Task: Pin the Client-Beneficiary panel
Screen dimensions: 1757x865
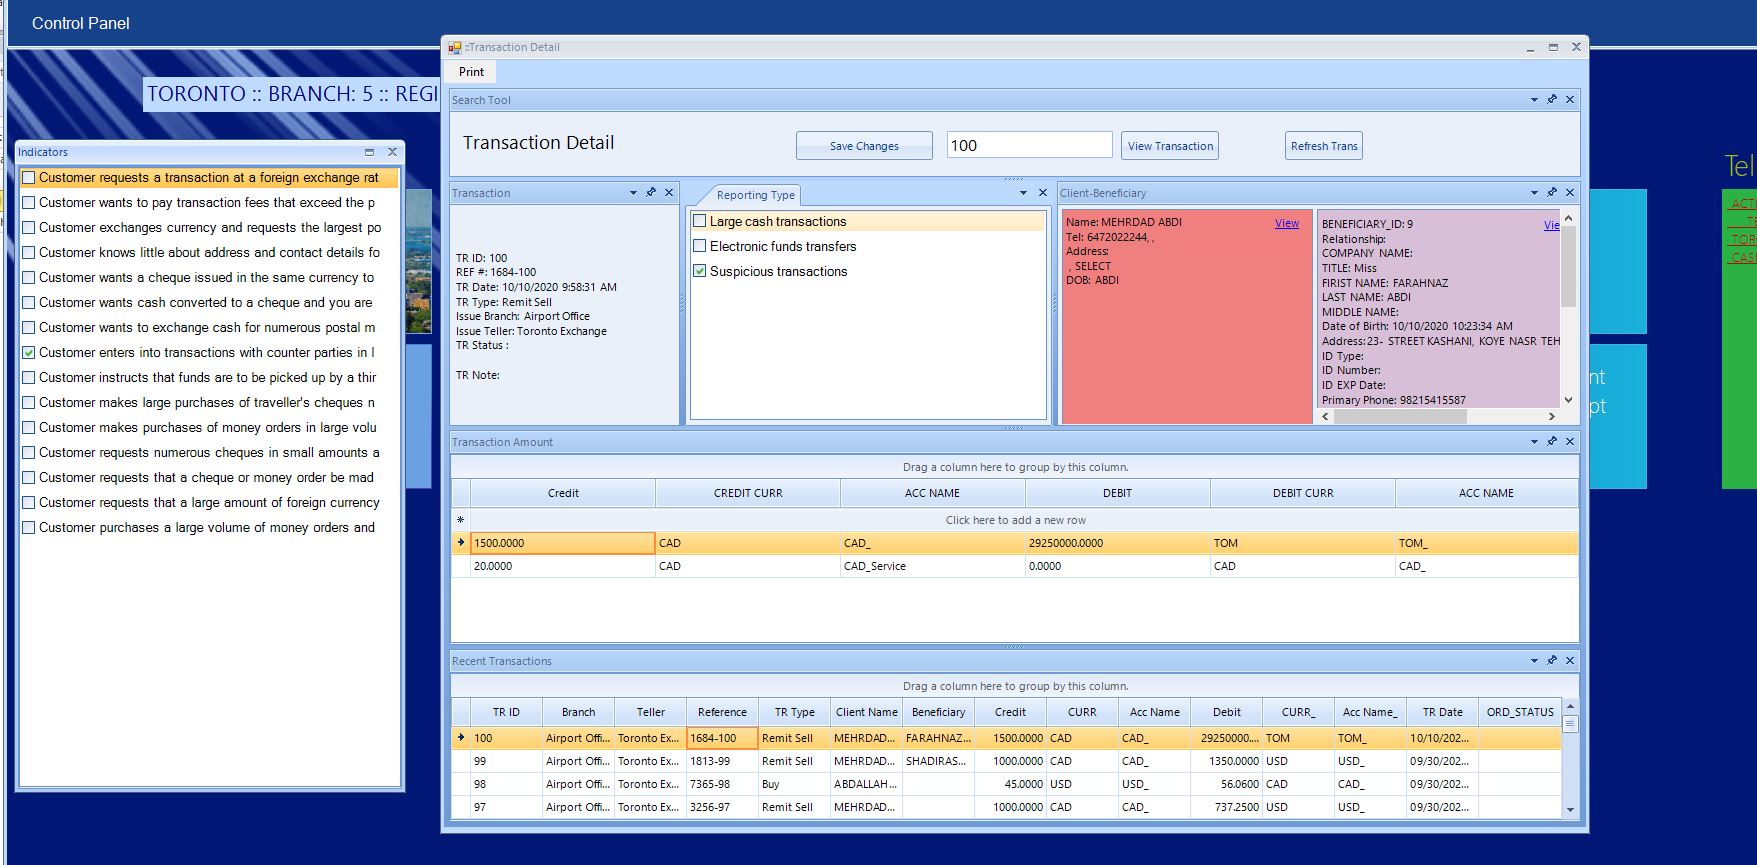Action: tap(1552, 192)
